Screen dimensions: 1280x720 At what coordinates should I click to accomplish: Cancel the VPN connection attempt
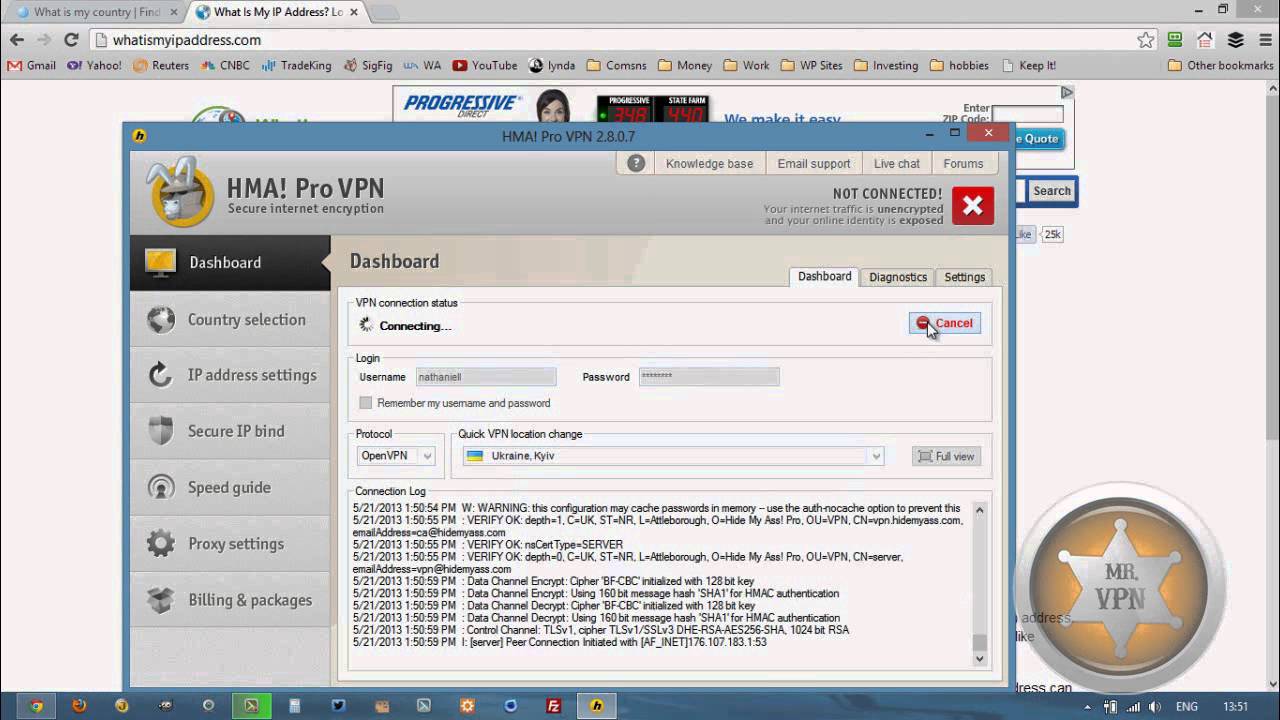pyautogui.click(x=945, y=323)
